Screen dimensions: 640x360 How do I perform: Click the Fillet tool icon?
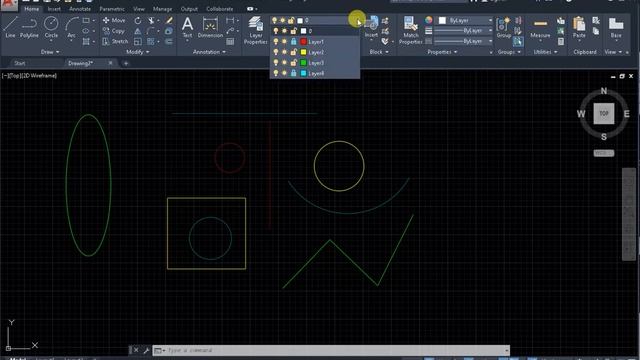151,31
